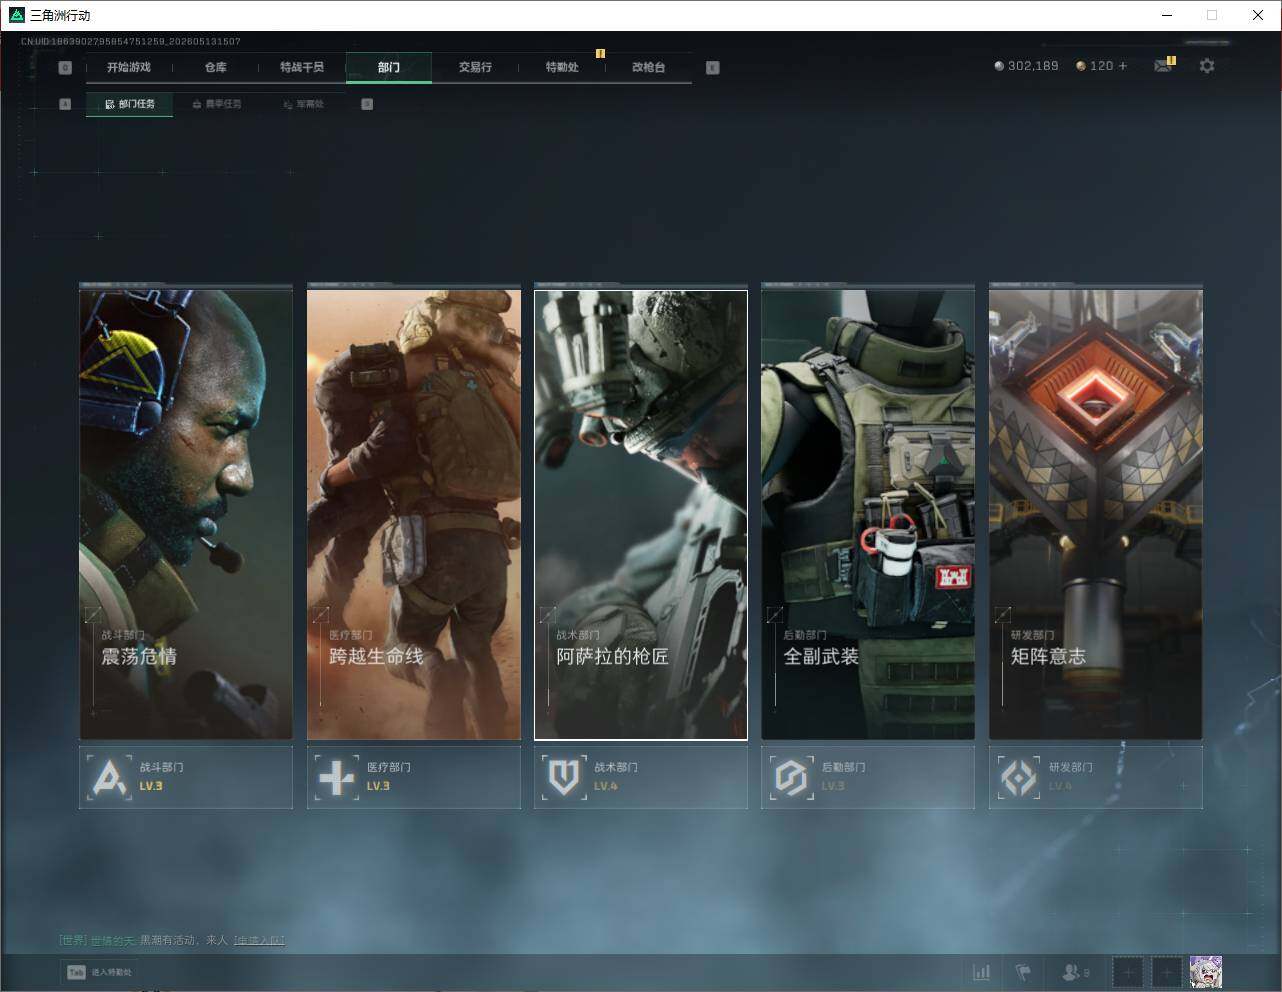This screenshot has height=992, width=1282.
Task: Open the 阿萨拉的枪匠 mission card
Action: pos(641,514)
